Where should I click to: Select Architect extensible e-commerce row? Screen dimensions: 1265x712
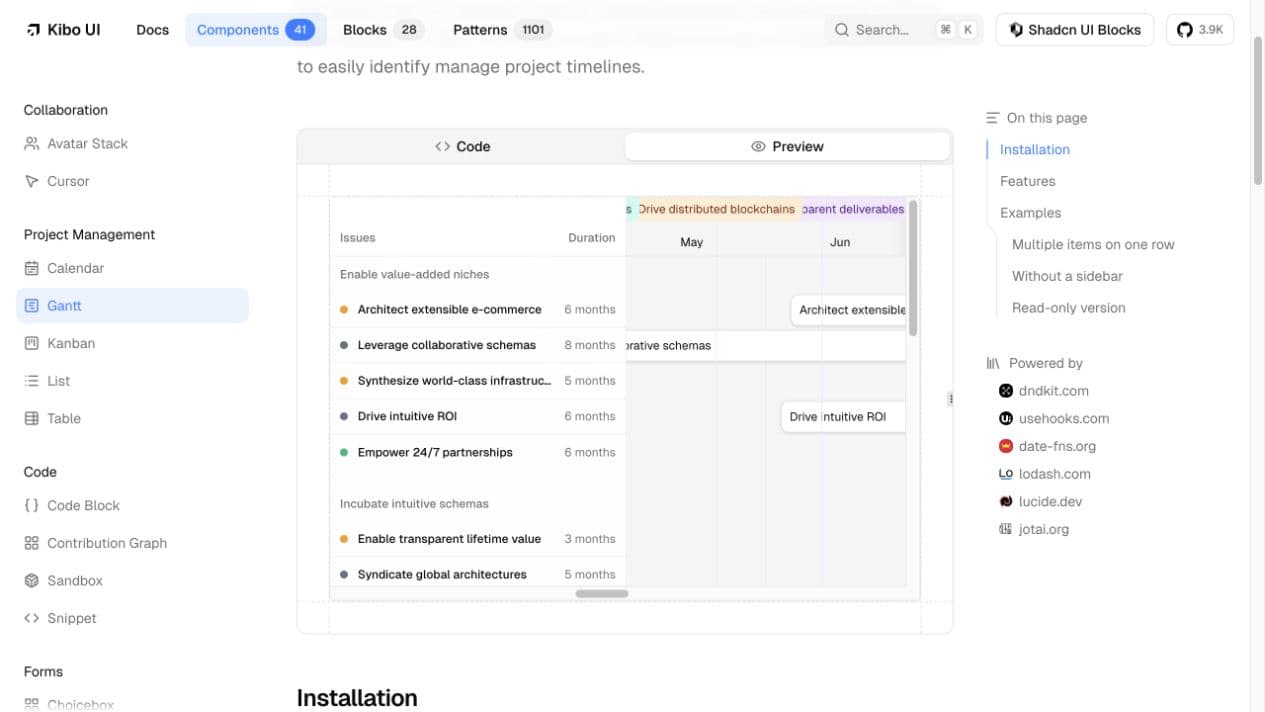point(477,310)
